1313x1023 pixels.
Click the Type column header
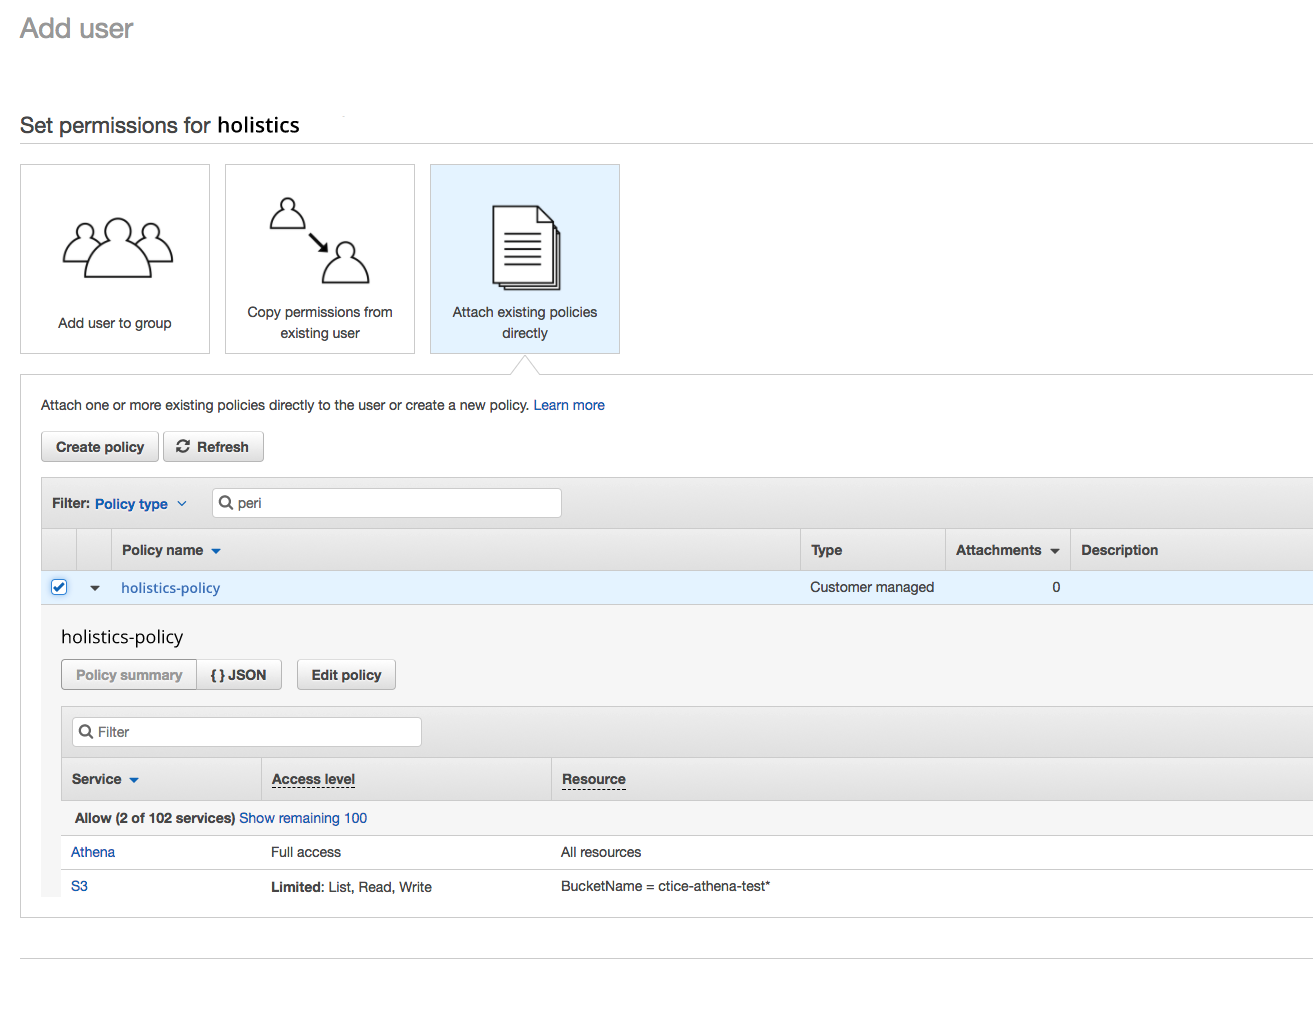[x=826, y=550]
